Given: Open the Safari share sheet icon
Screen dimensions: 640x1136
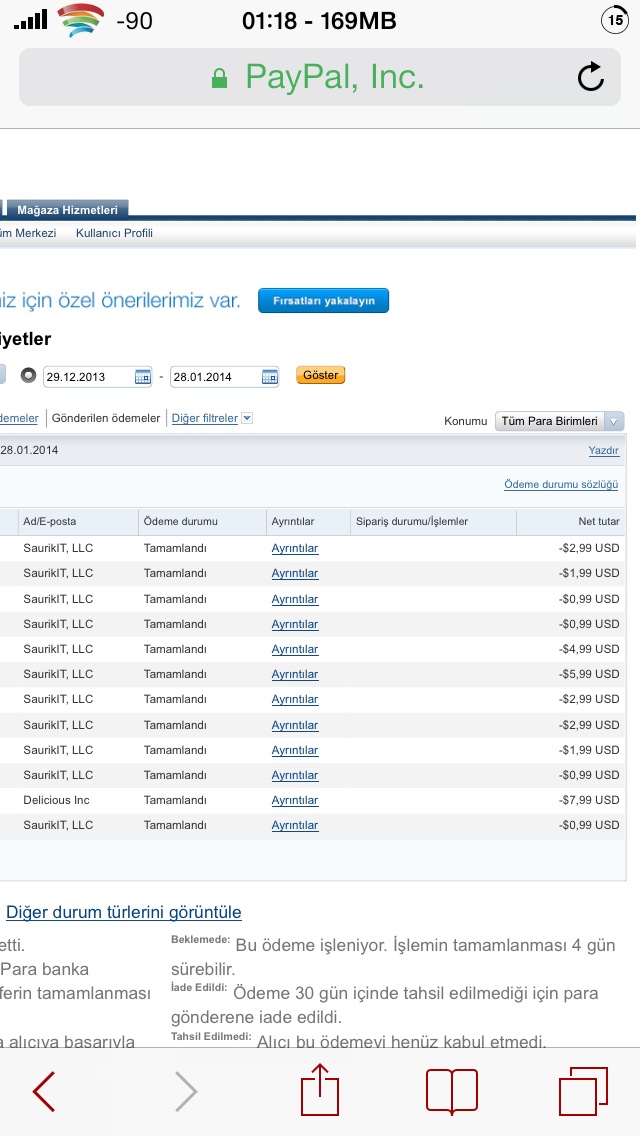Looking at the screenshot, I should [x=320, y=1089].
